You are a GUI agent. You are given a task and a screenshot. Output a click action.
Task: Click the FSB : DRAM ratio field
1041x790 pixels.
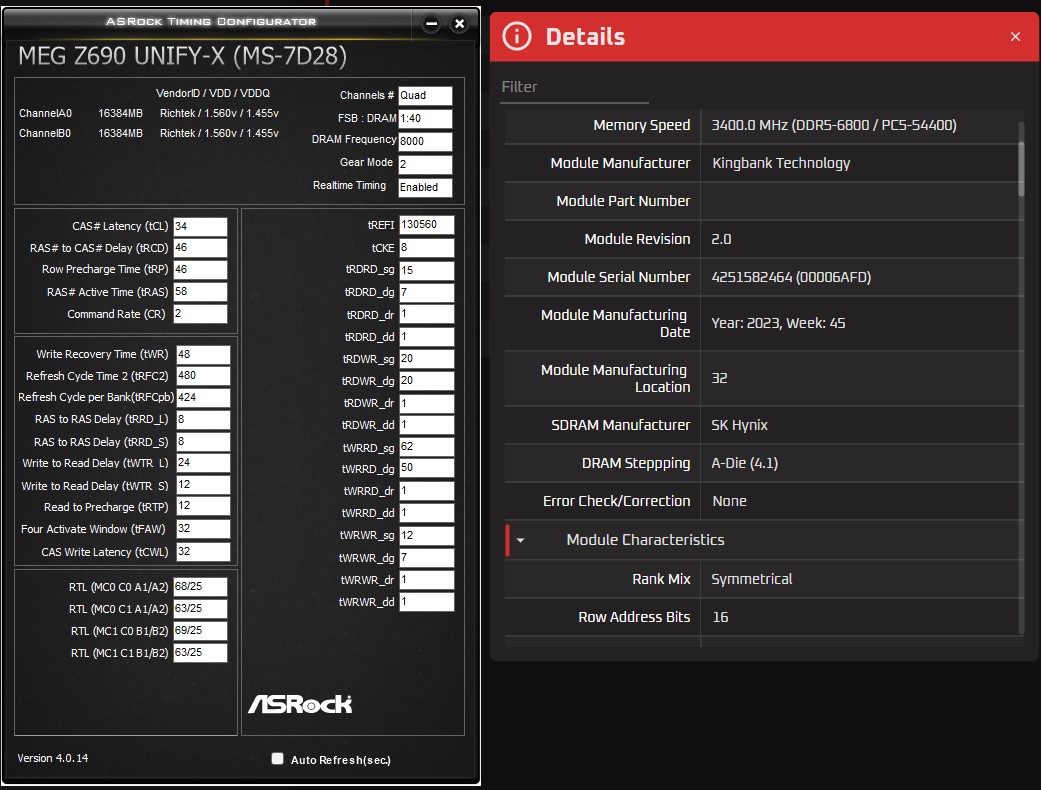click(x=425, y=118)
